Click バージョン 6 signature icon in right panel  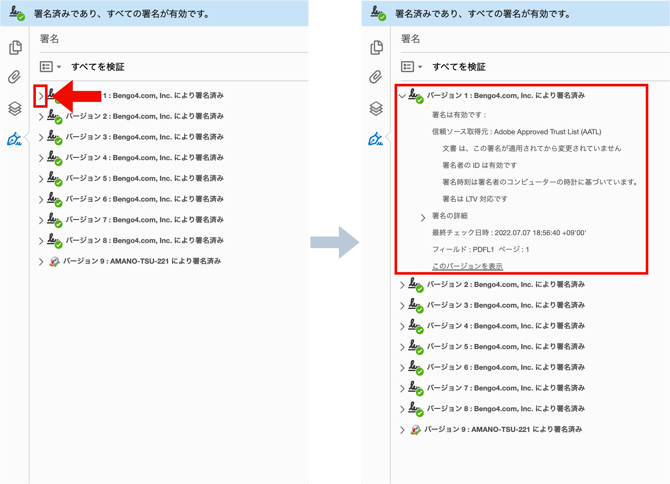click(x=416, y=368)
